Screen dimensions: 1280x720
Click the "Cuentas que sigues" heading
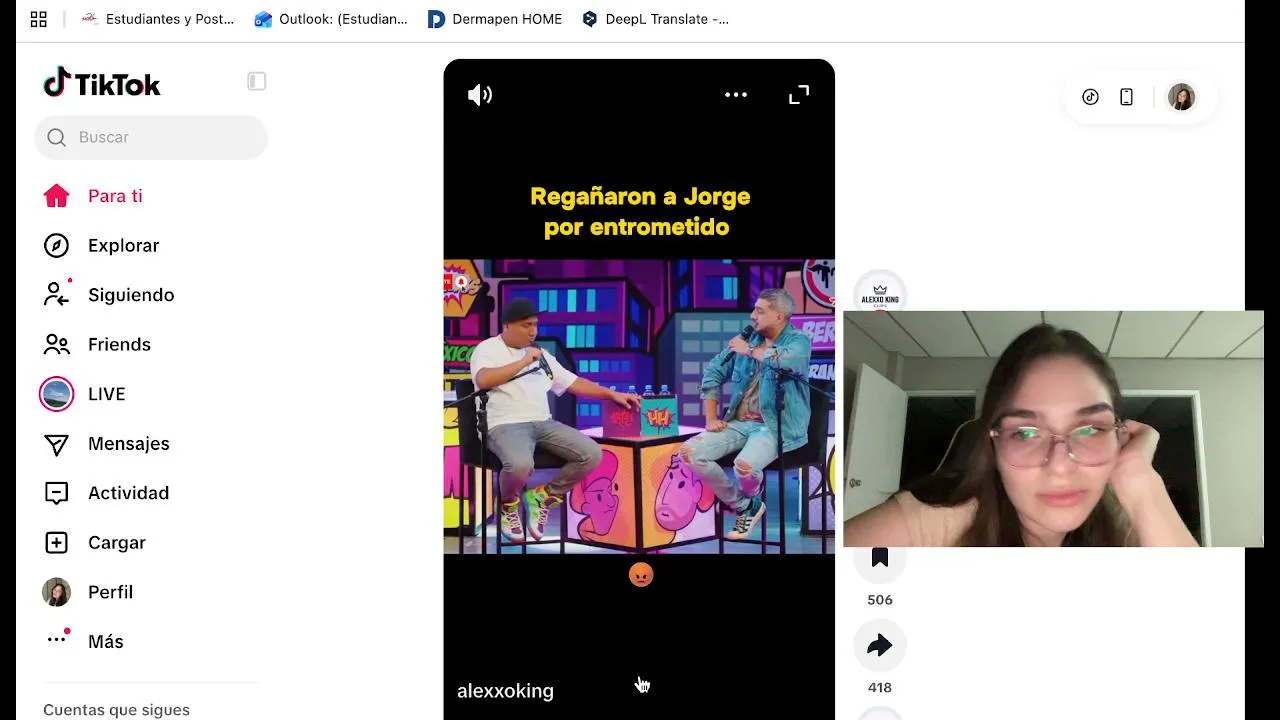point(116,710)
